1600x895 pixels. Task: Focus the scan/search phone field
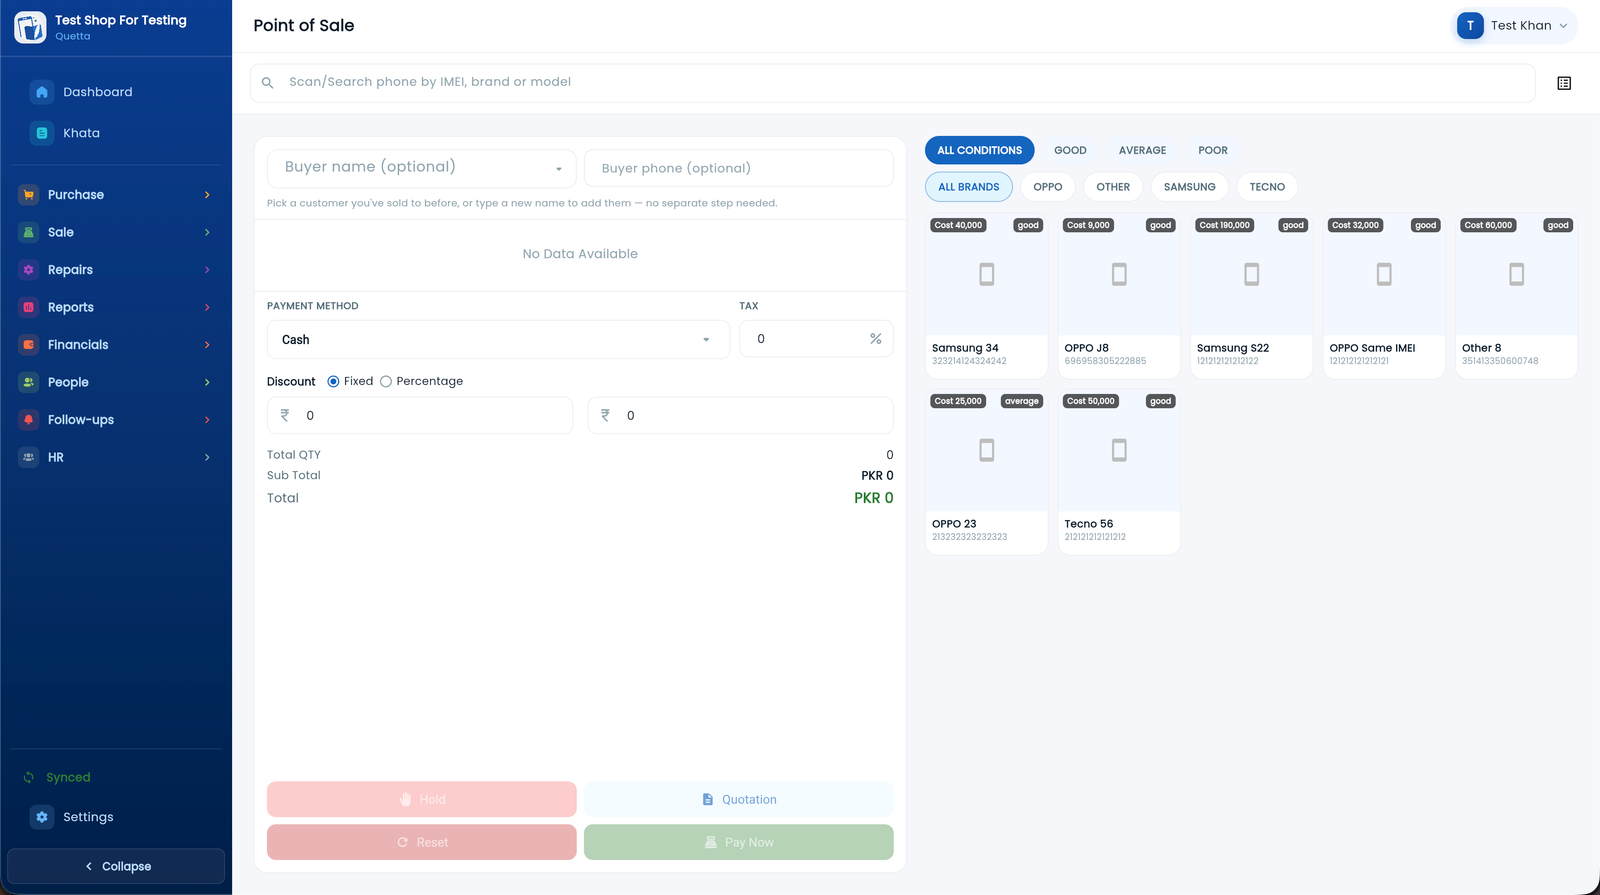pos(892,83)
